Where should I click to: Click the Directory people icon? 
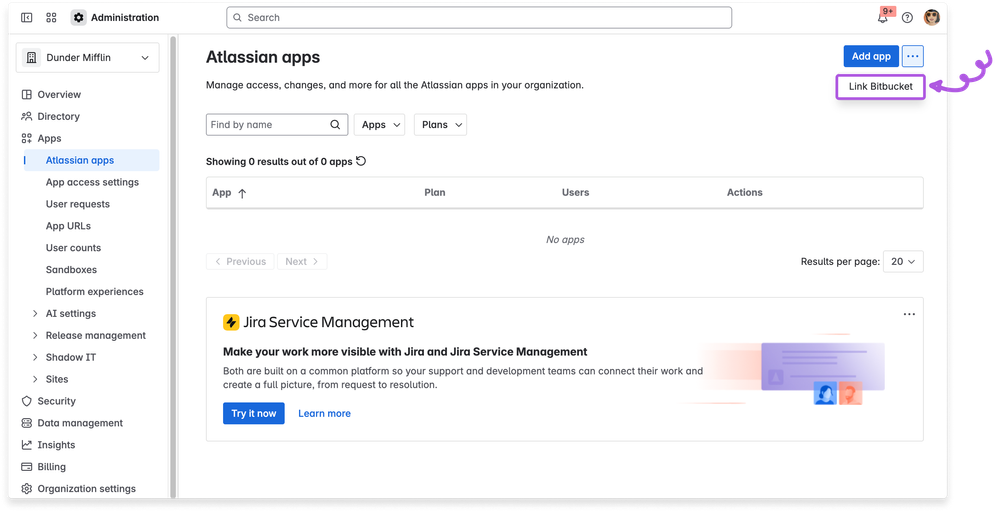pyautogui.click(x=27, y=117)
